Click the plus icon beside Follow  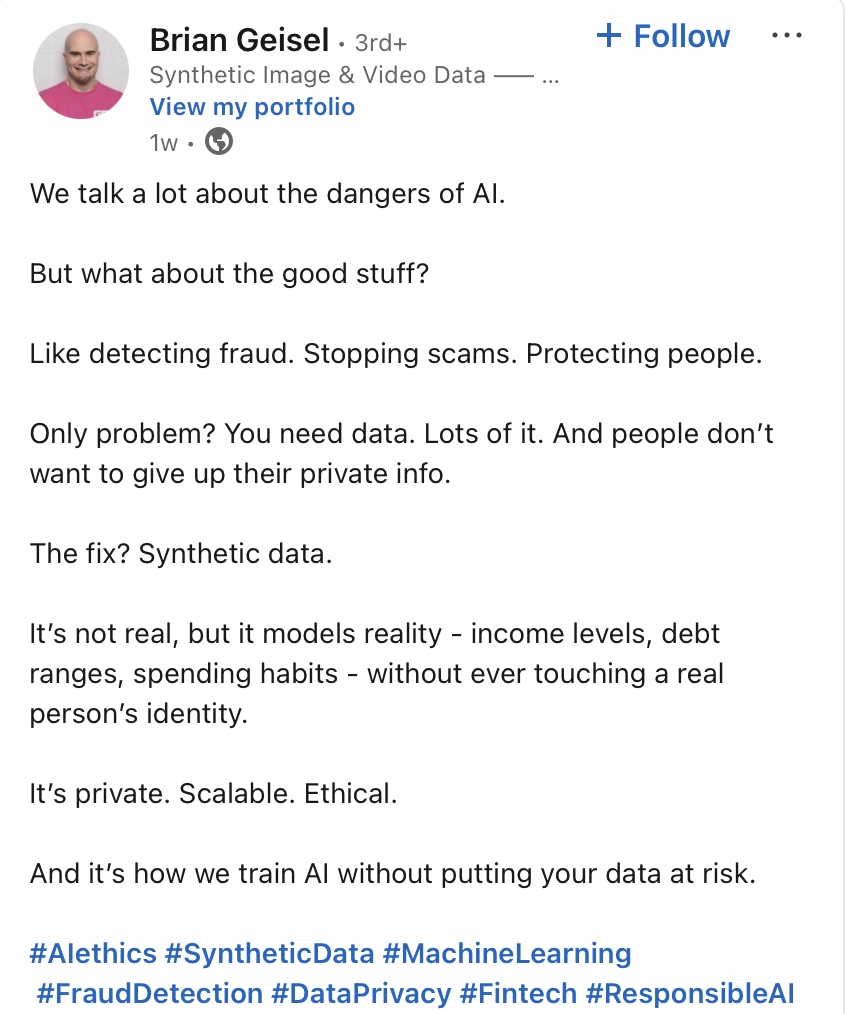tap(609, 35)
